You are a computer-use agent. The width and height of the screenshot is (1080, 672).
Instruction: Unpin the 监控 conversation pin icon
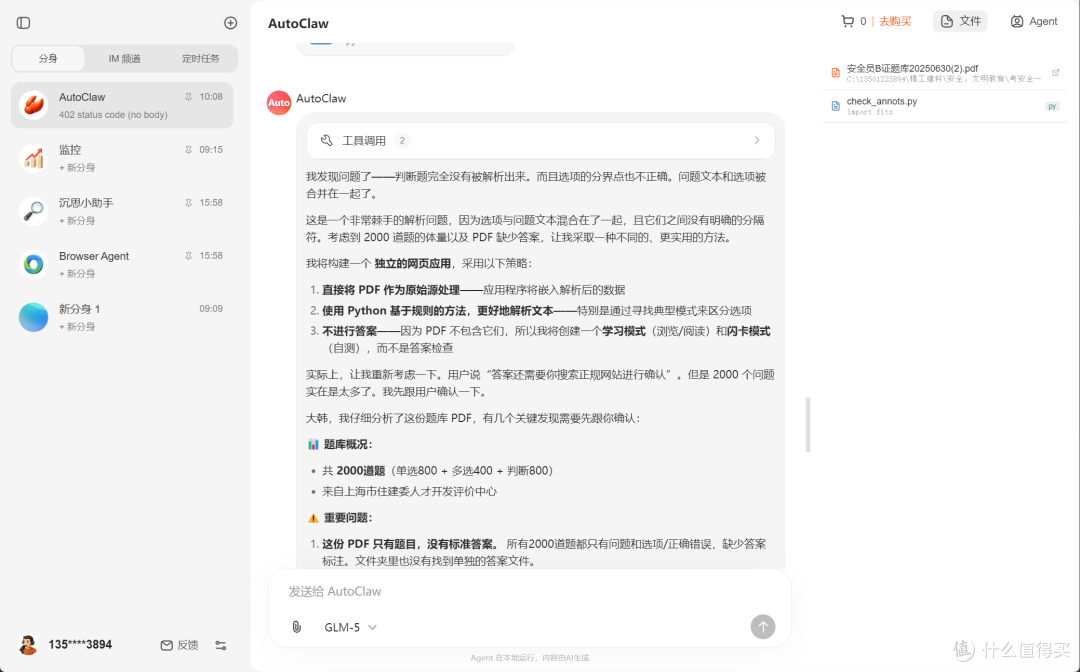tap(188, 149)
